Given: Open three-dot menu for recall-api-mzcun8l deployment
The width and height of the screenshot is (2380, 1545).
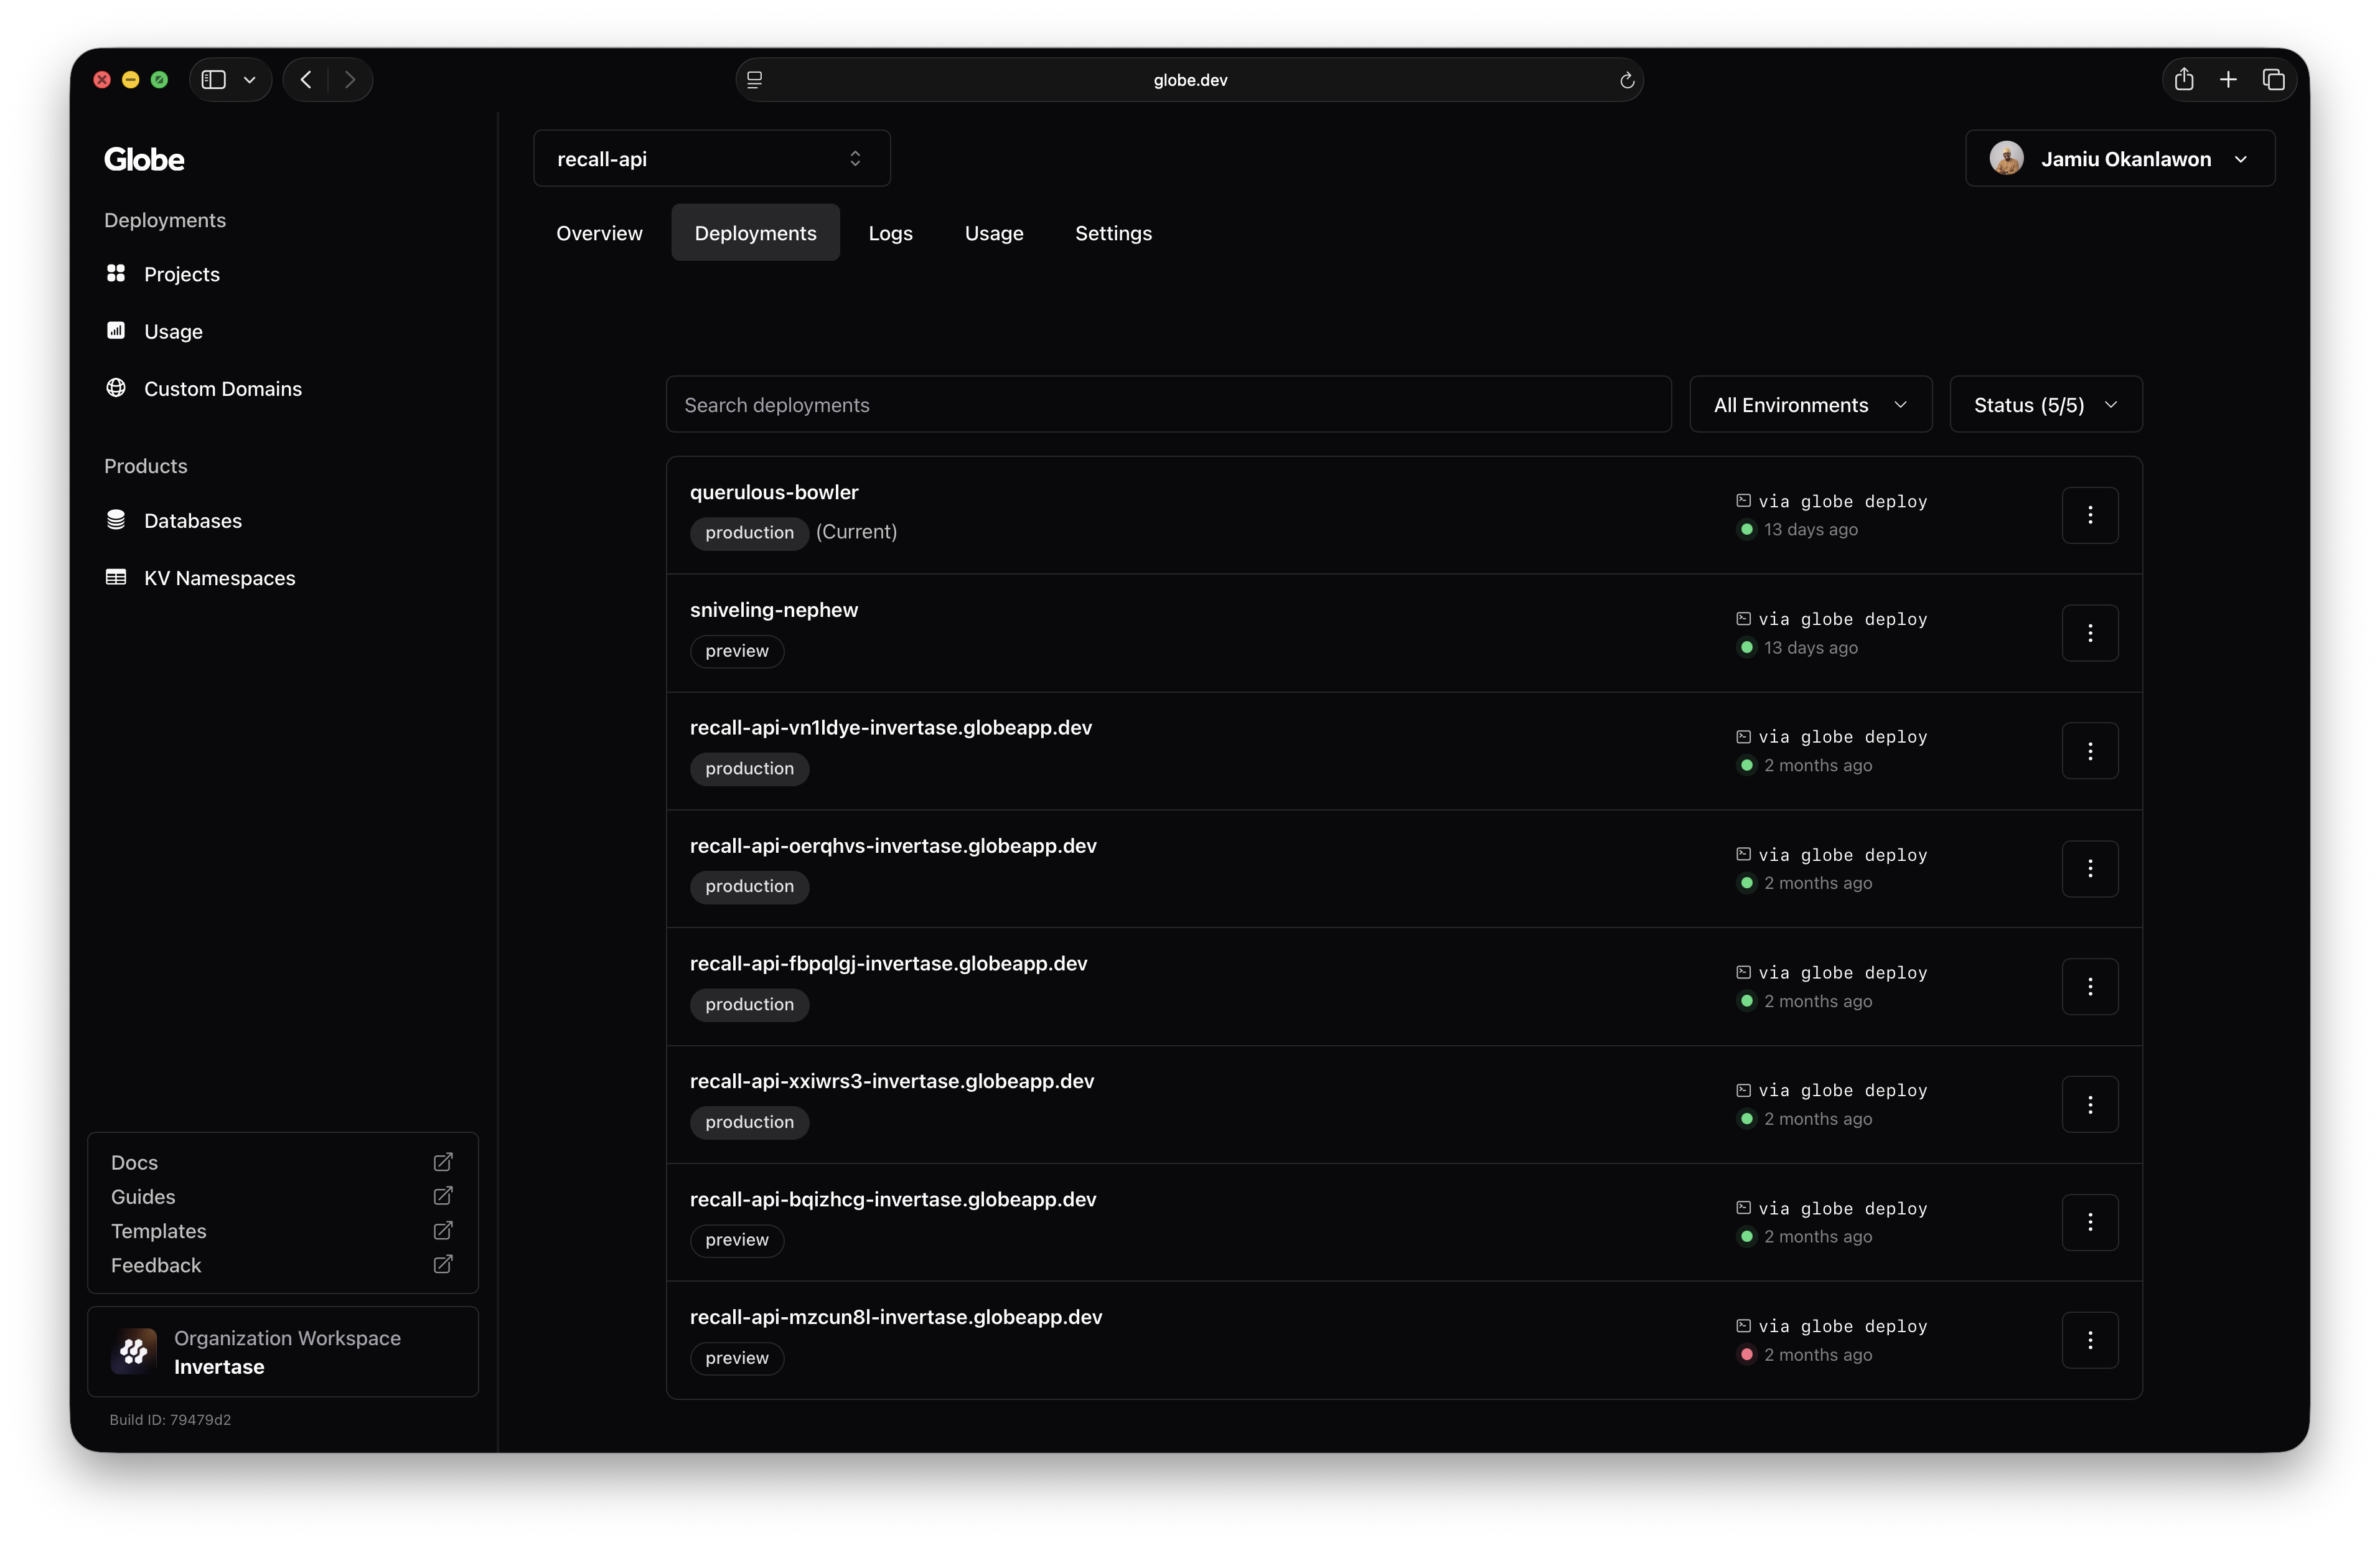Looking at the screenshot, I should tap(2089, 1340).
